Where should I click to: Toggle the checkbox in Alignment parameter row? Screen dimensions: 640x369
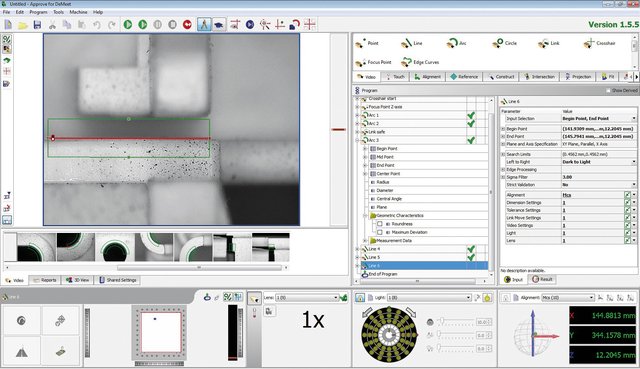tap(627, 195)
